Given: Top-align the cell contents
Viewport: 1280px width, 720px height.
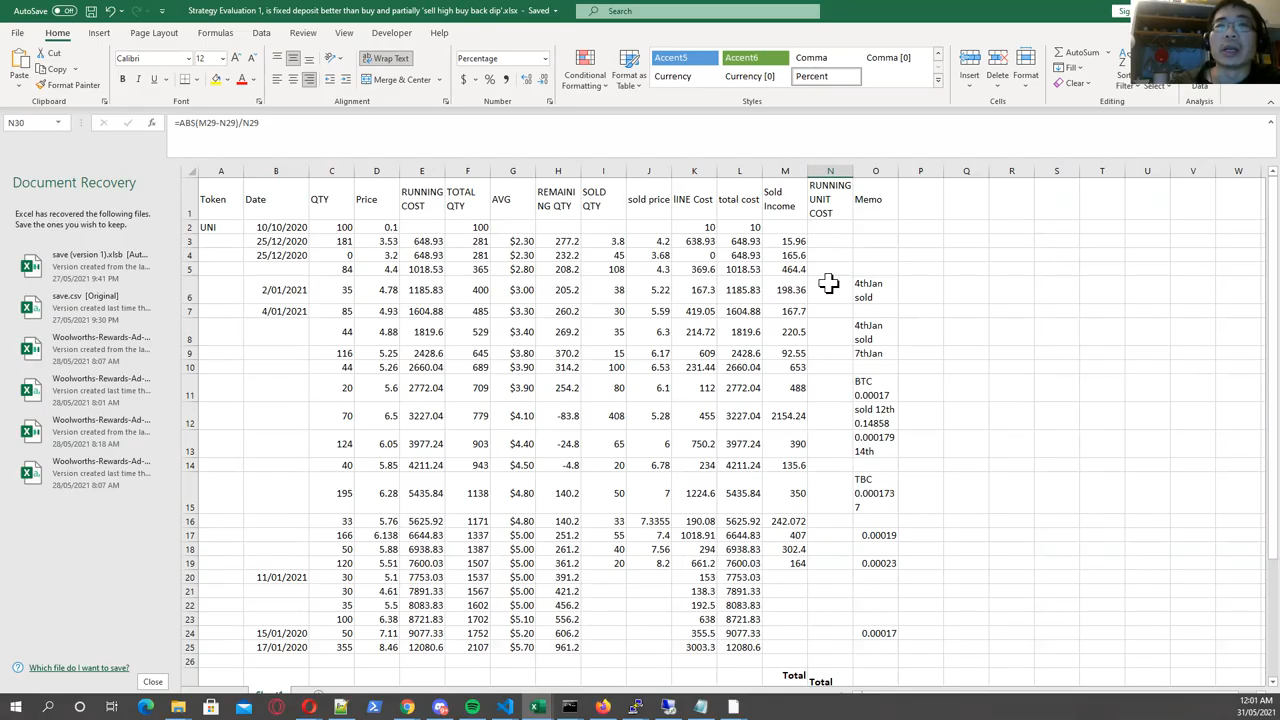Looking at the screenshot, I should click(277, 58).
